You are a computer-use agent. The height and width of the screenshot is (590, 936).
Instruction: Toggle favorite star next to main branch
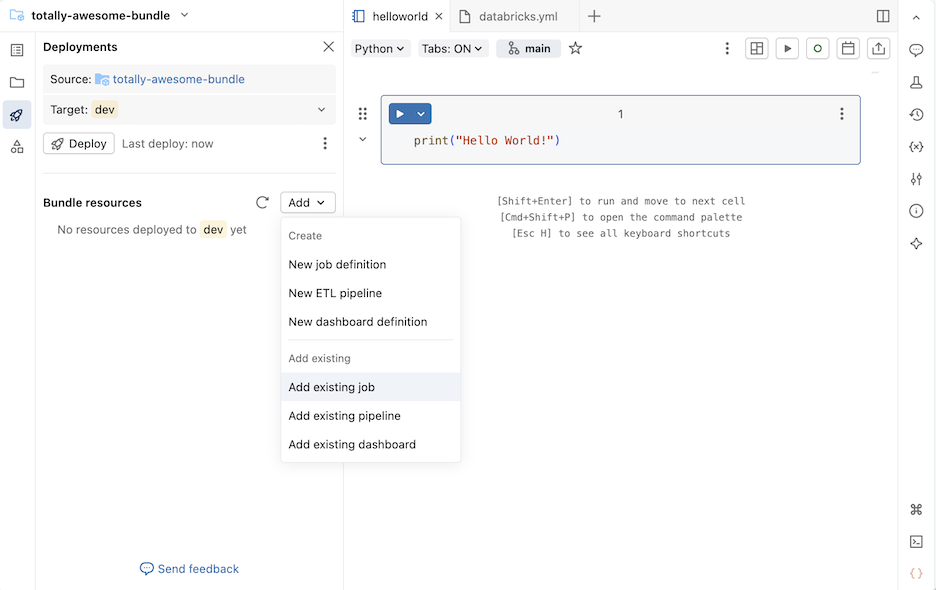click(575, 47)
